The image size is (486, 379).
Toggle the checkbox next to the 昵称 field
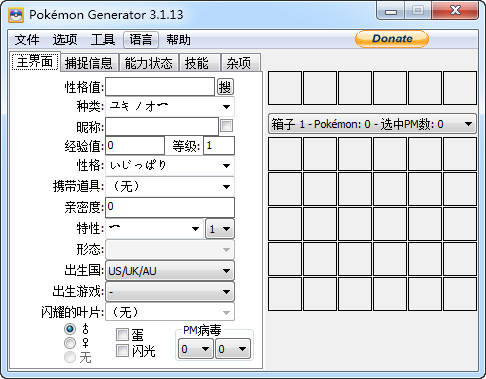point(227,126)
